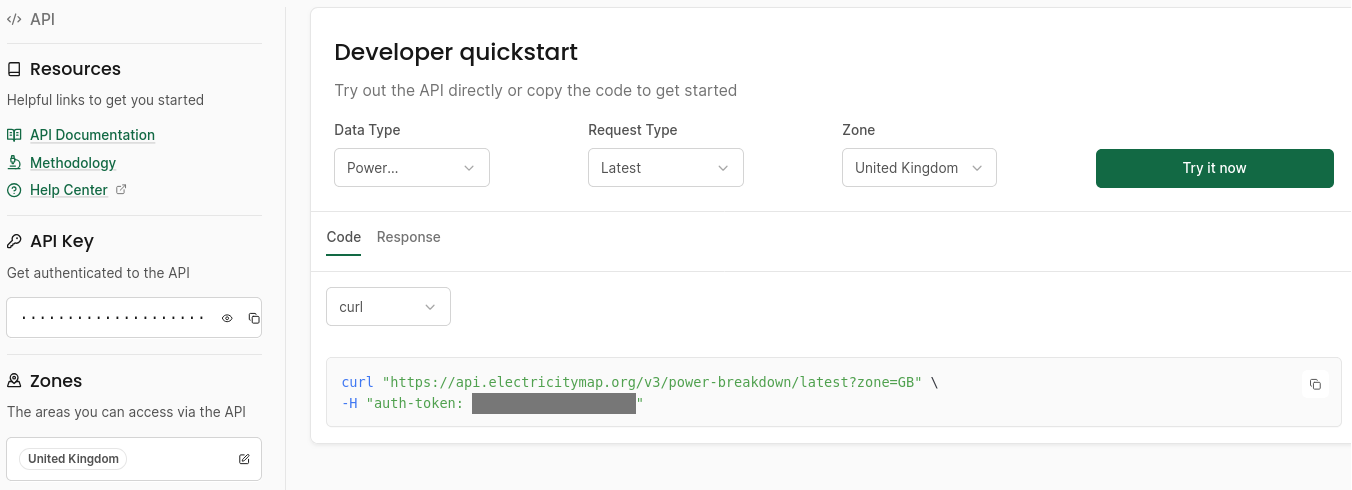Viewport: 1352px width, 490px height.
Task: Click the external link icon beside Help Center
Action: (x=121, y=189)
